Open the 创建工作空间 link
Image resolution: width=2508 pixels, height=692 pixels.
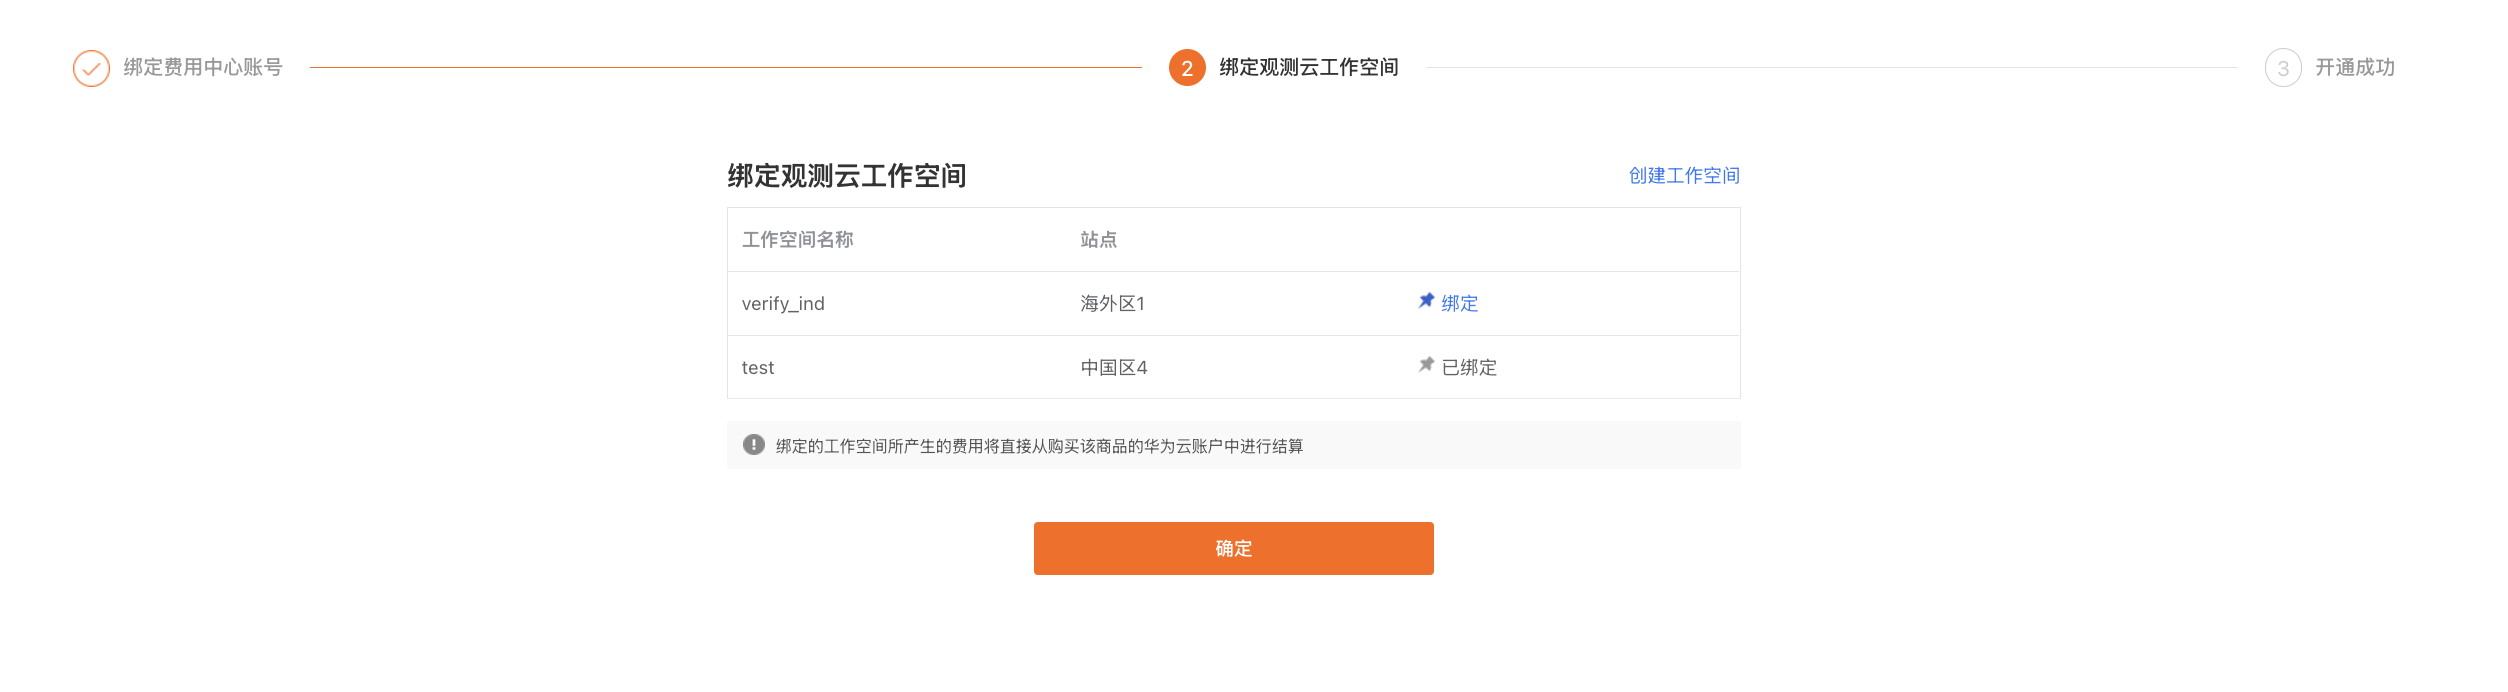pos(1684,176)
